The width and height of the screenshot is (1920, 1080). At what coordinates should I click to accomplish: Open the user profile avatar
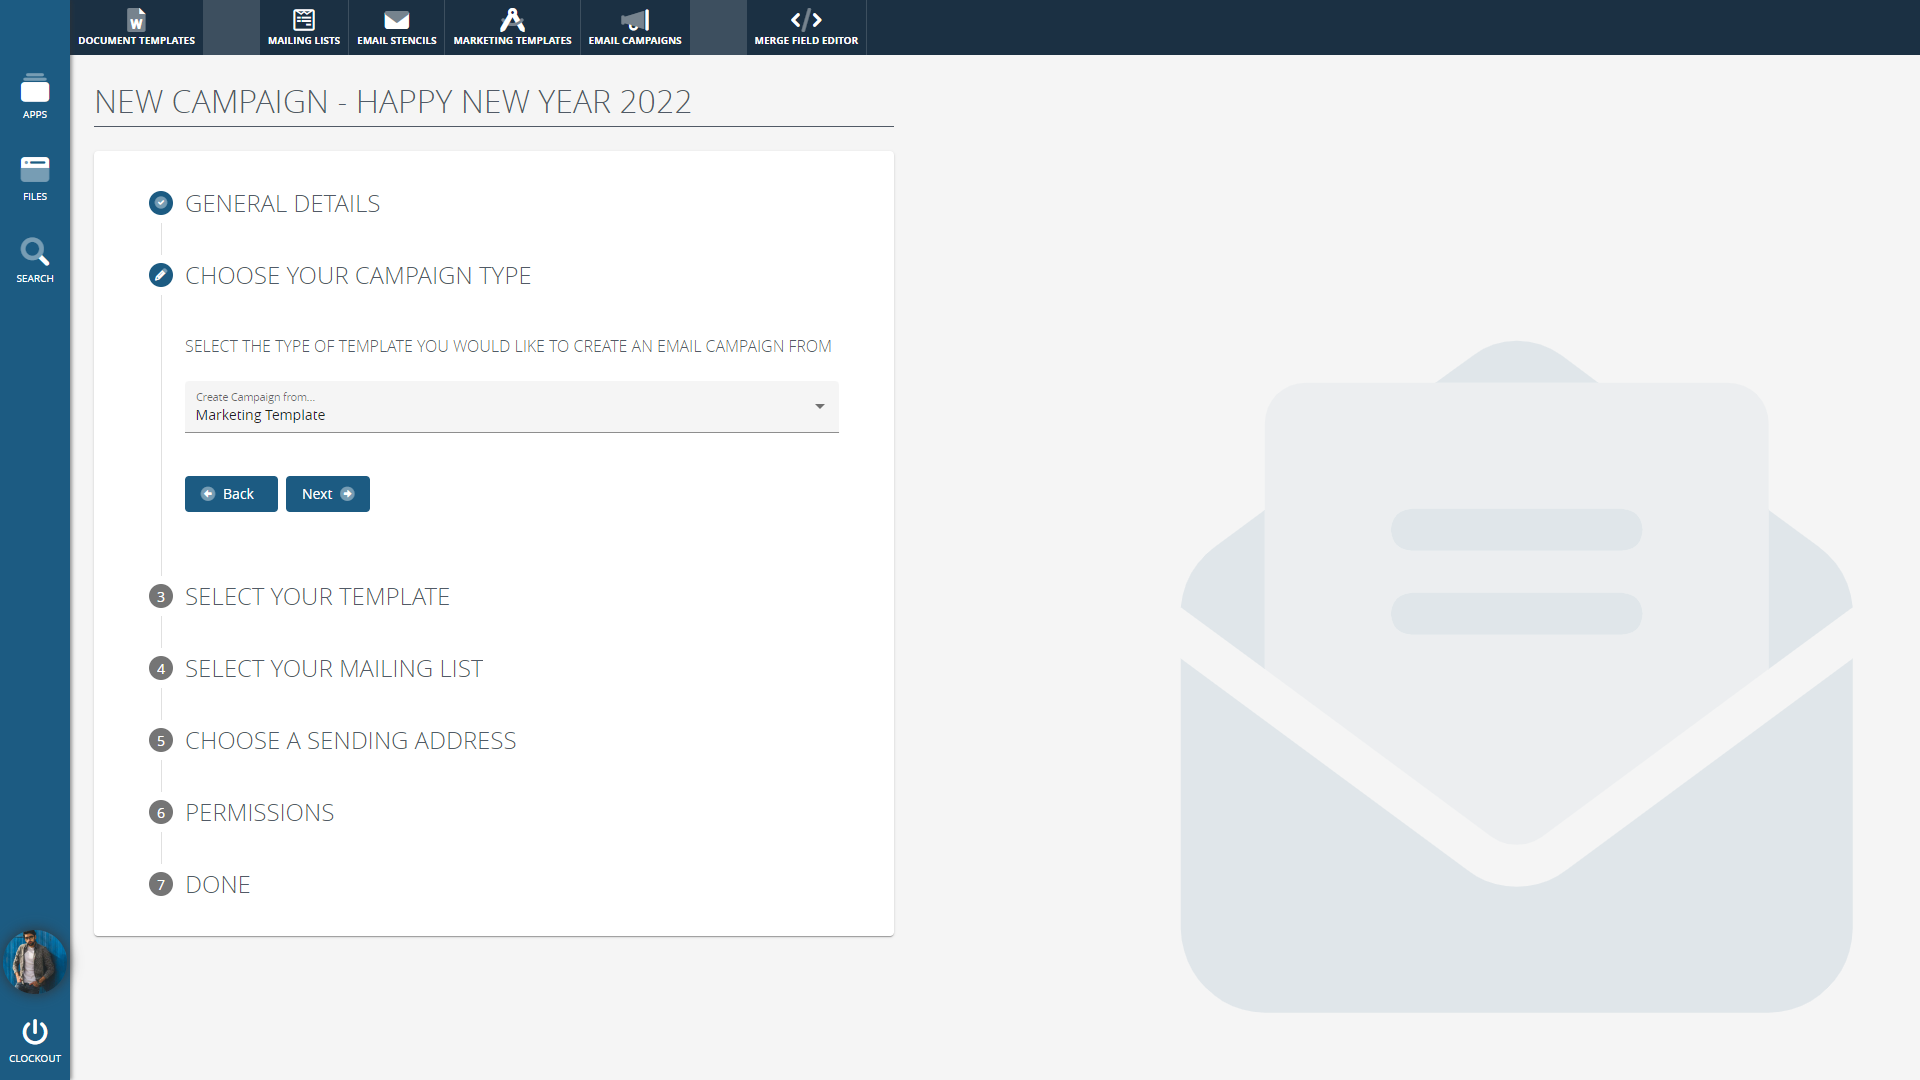[x=35, y=962]
